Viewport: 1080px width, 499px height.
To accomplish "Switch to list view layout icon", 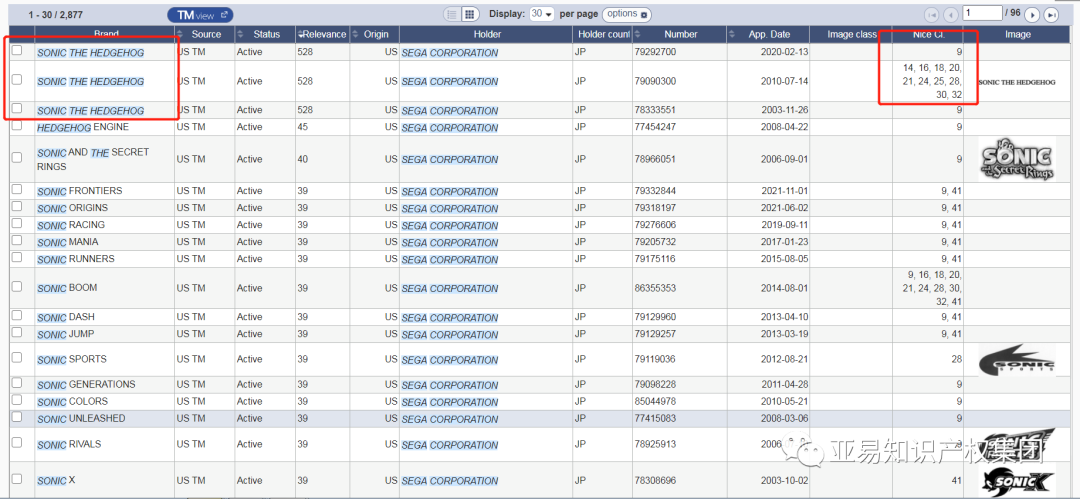I will tap(453, 14).
